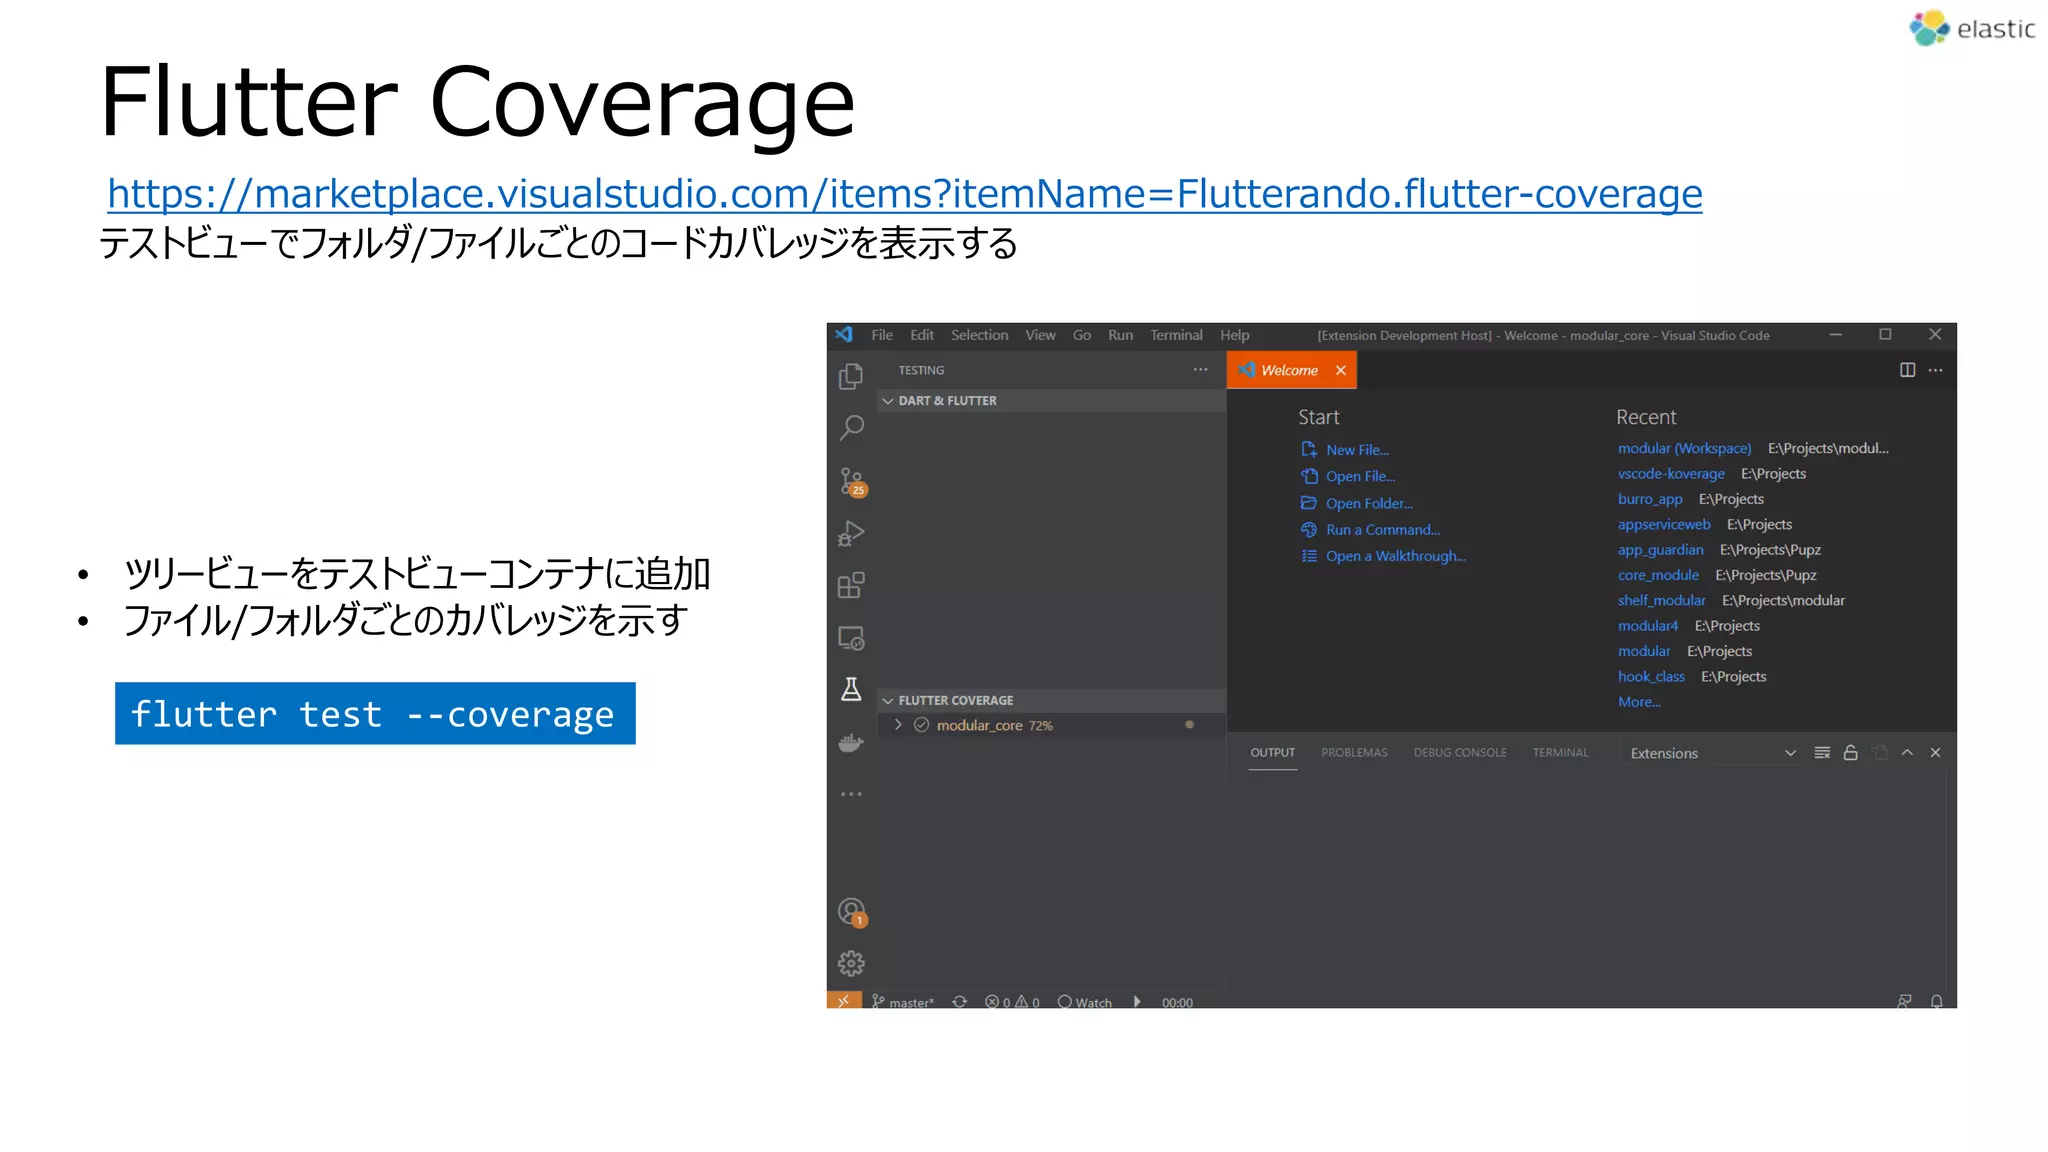The width and height of the screenshot is (2048, 1152).
Task: Open the Docker whale icon
Action: tap(851, 743)
